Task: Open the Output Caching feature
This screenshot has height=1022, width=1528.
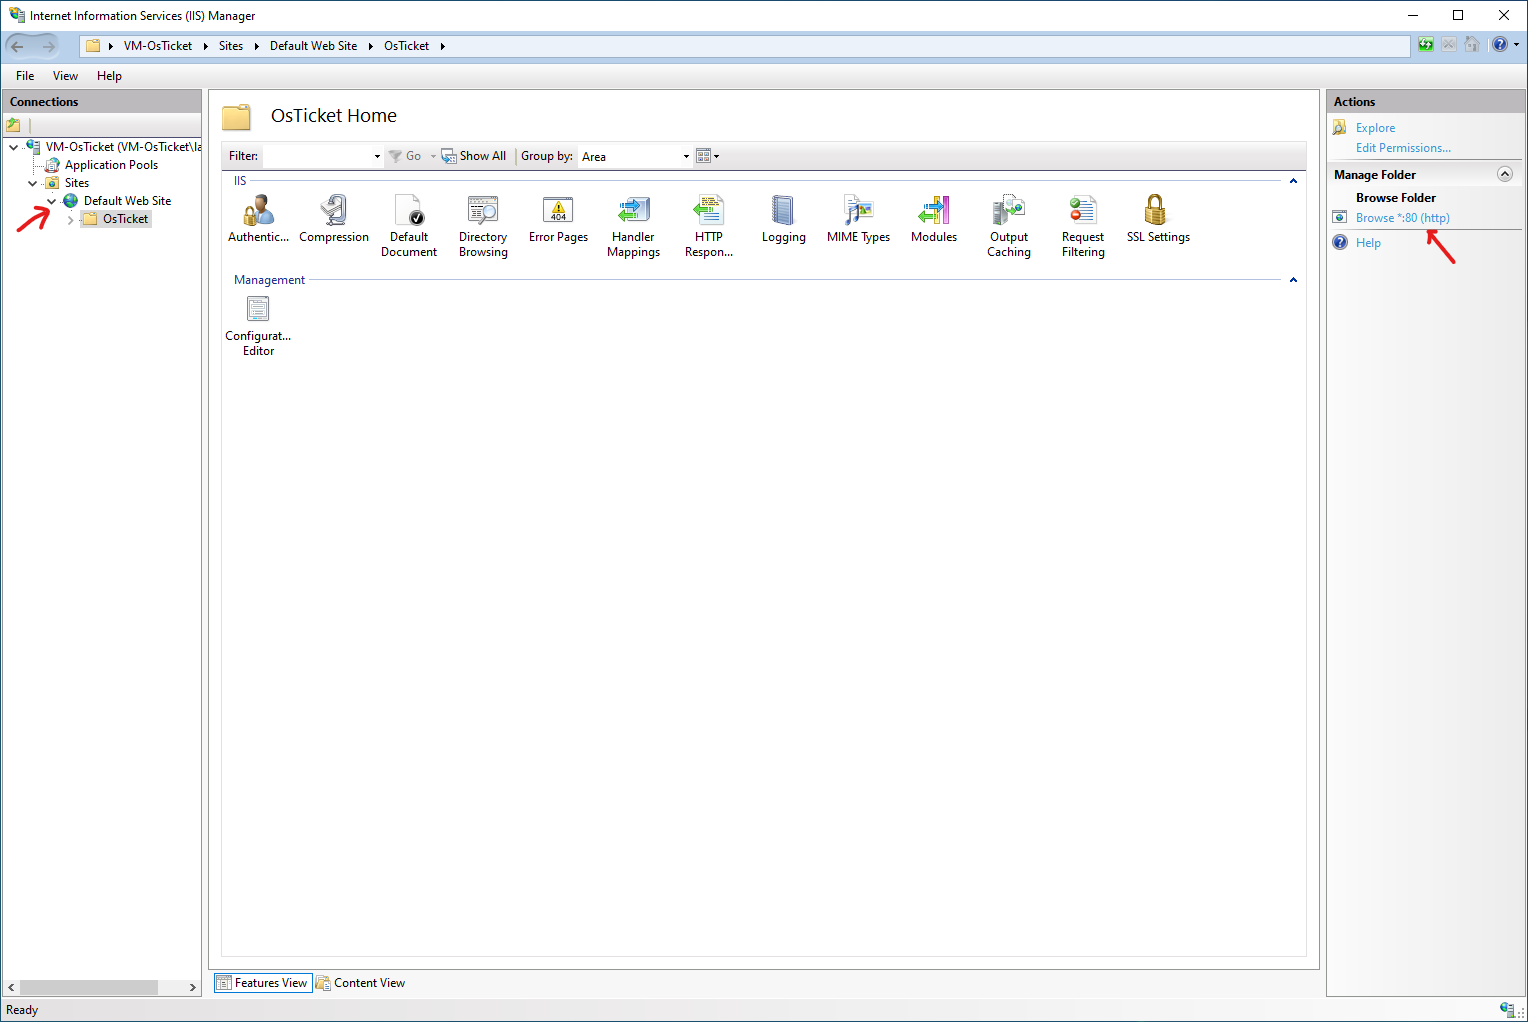Action: click(x=1009, y=226)
